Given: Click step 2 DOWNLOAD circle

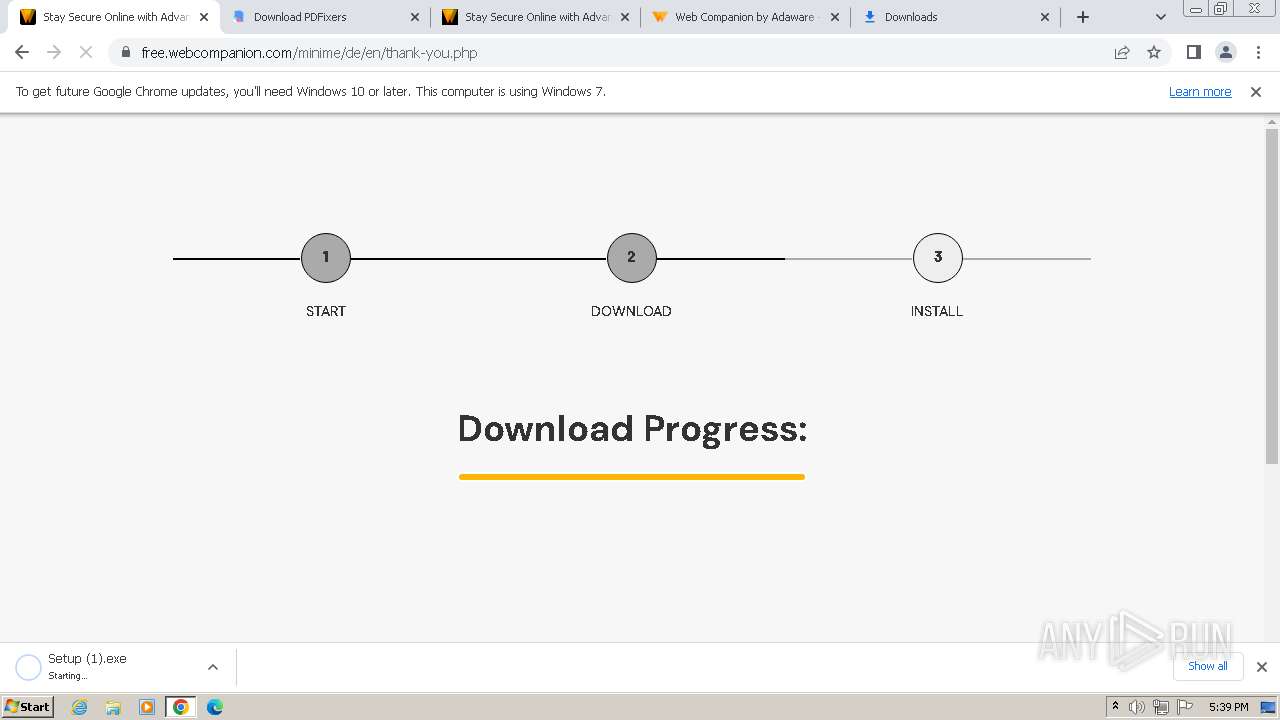Looking at the screenshot, I should click(x=632, y=258).
